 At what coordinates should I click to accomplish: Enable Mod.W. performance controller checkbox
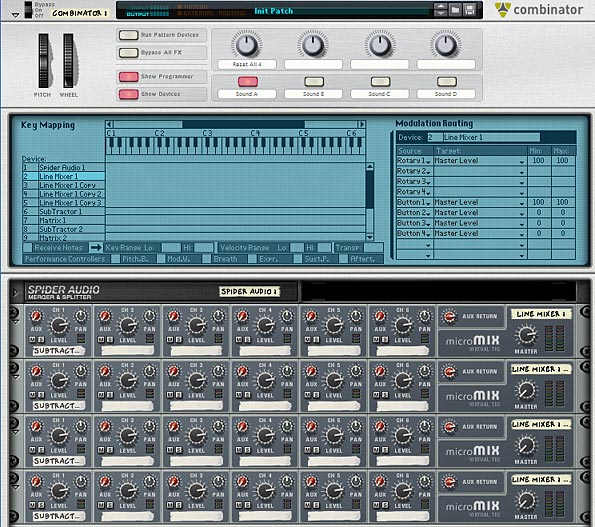[x=161, y=259]
